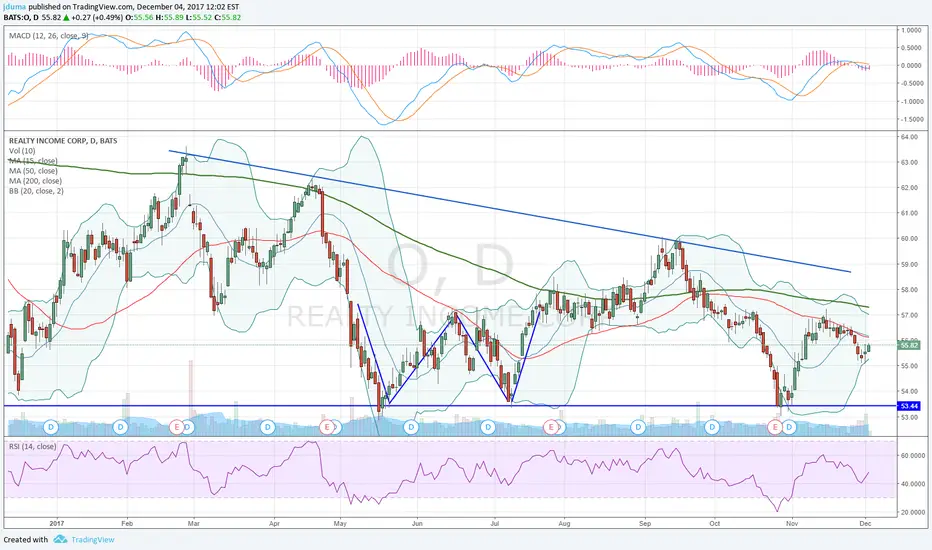Click the 58.00 price axis label
932x550 pixels.
pos(910,290)
